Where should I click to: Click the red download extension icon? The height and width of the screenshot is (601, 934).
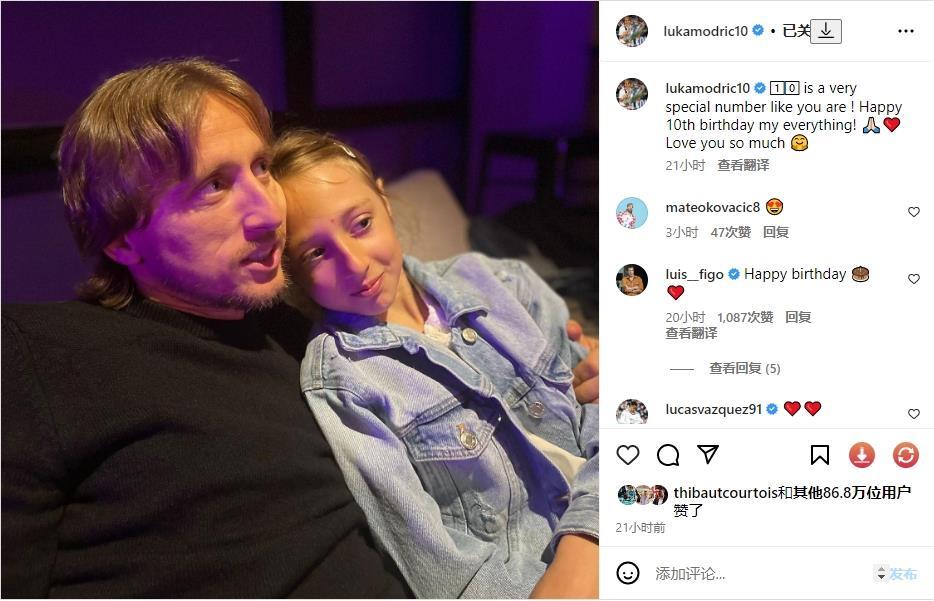pos(861,455)
